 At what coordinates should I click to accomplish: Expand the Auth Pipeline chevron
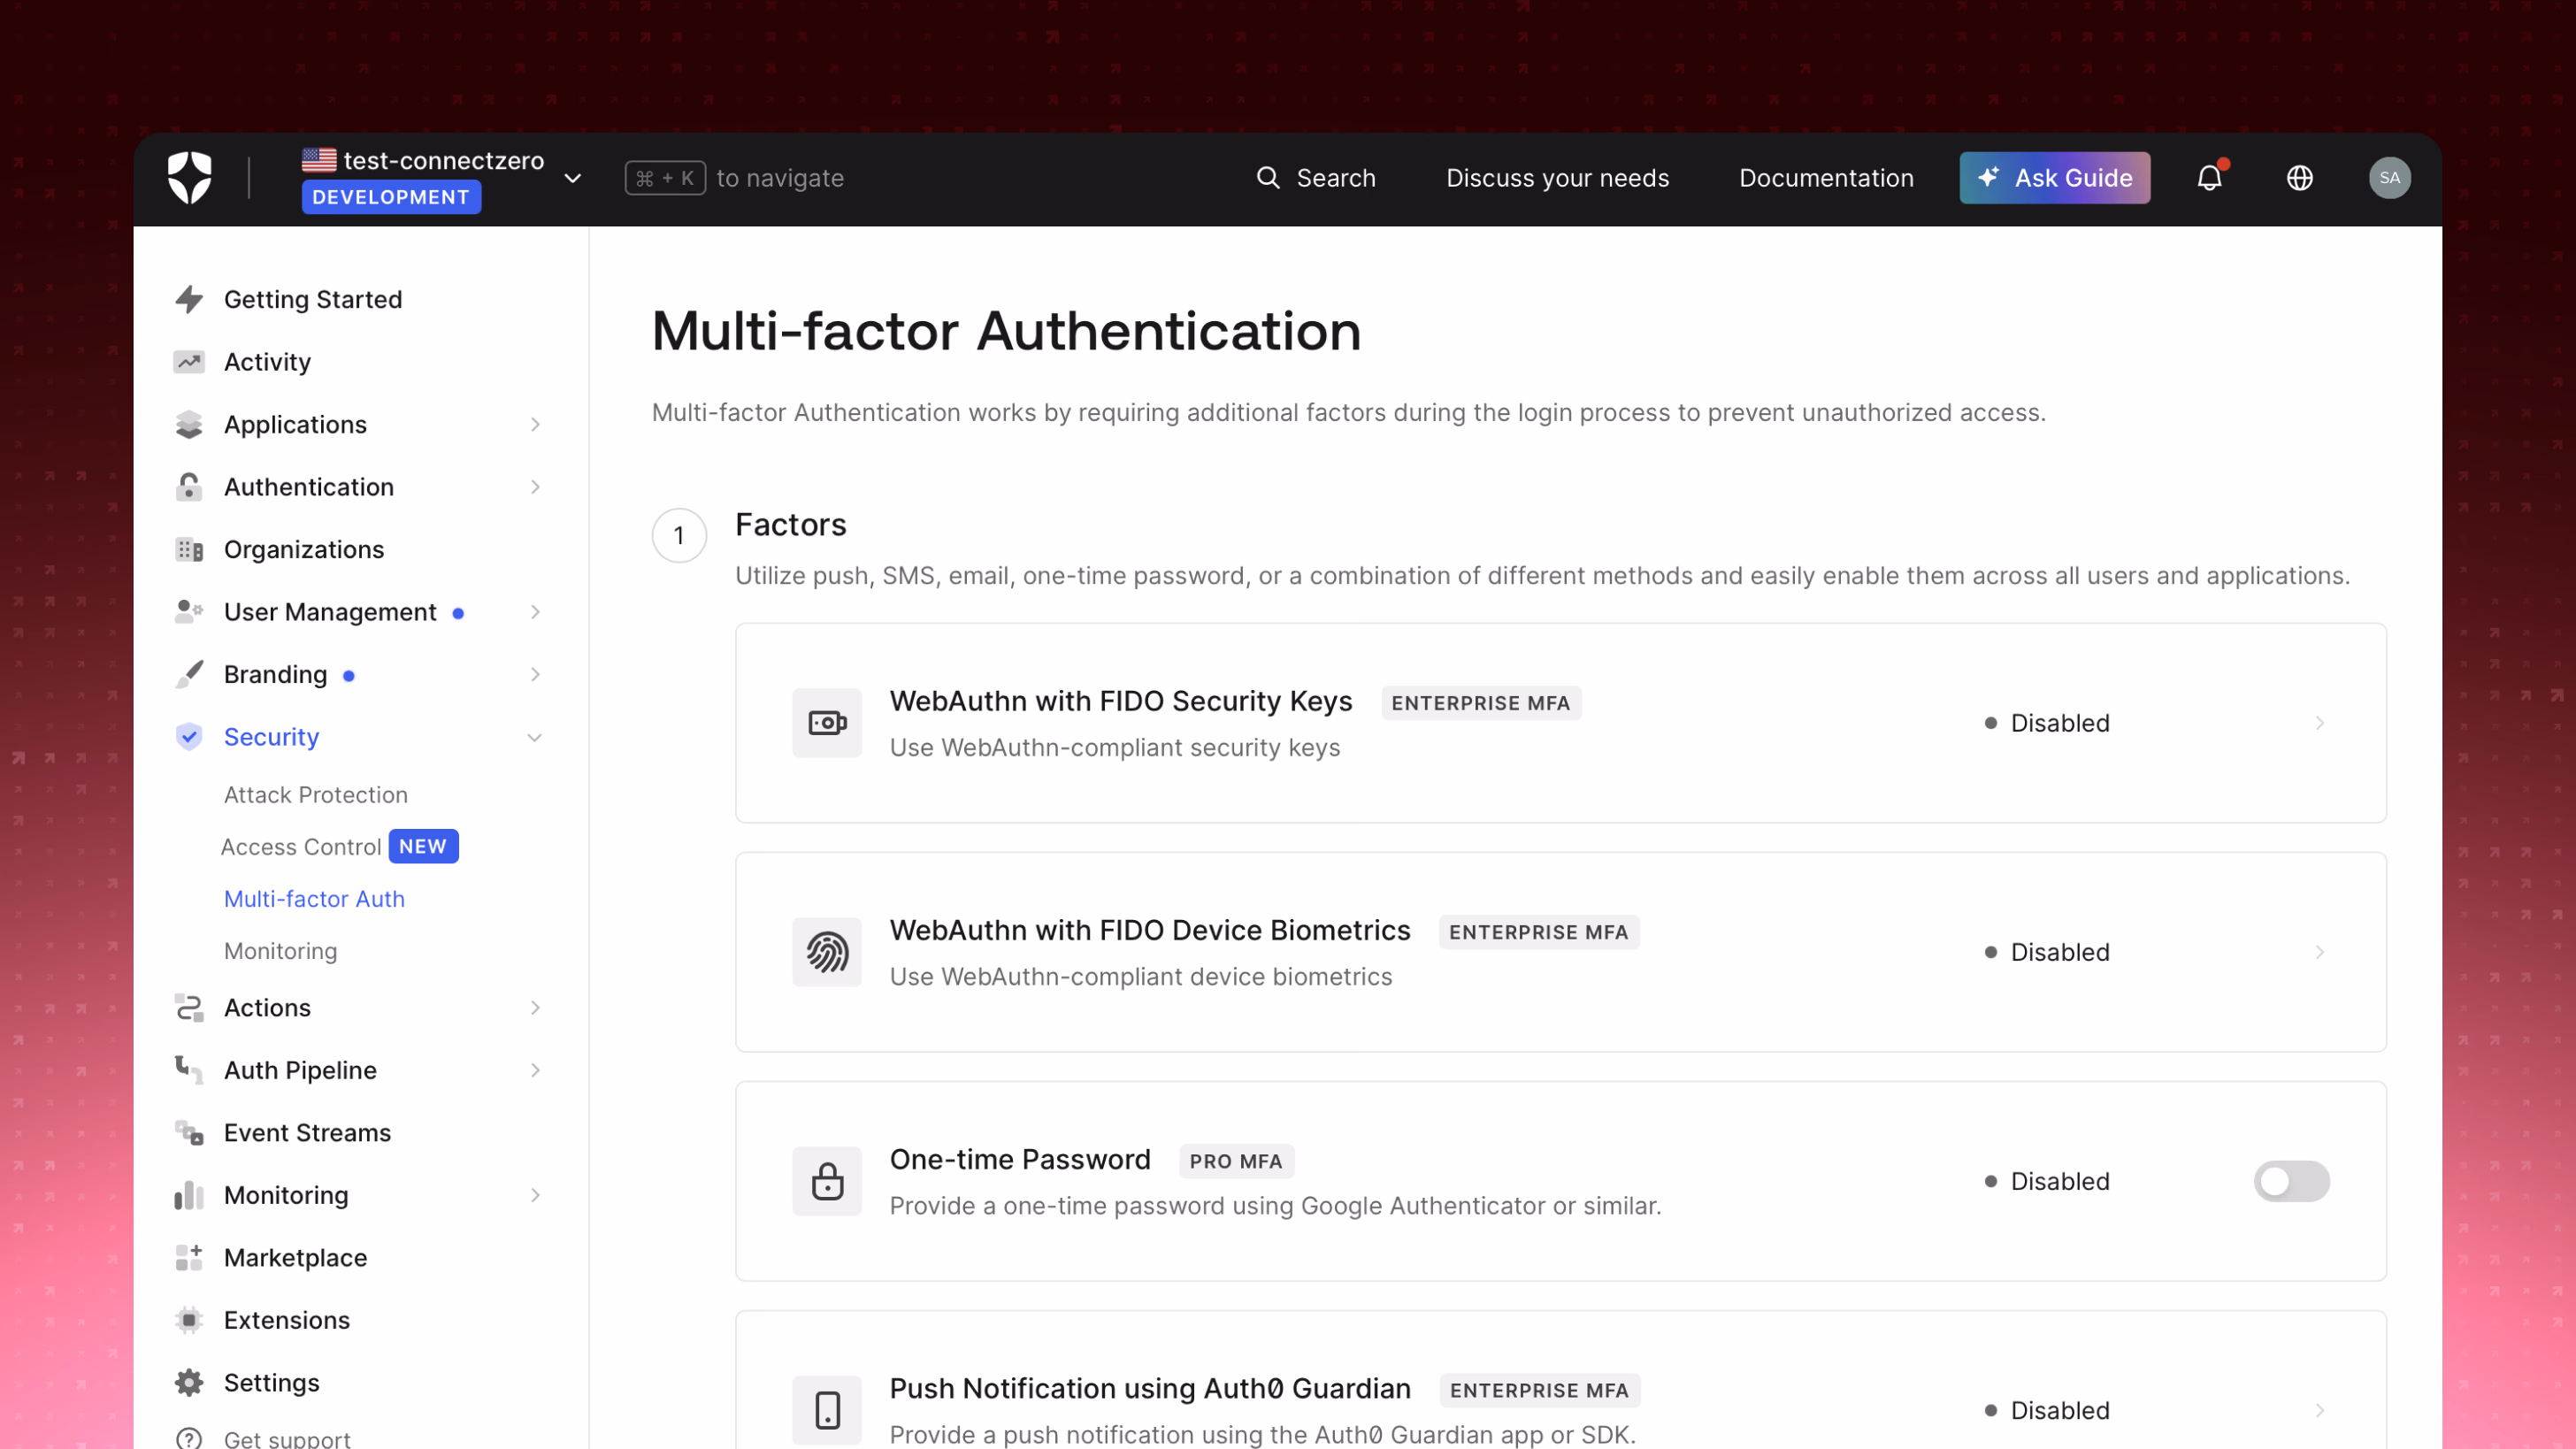[x=535, y=1070]
